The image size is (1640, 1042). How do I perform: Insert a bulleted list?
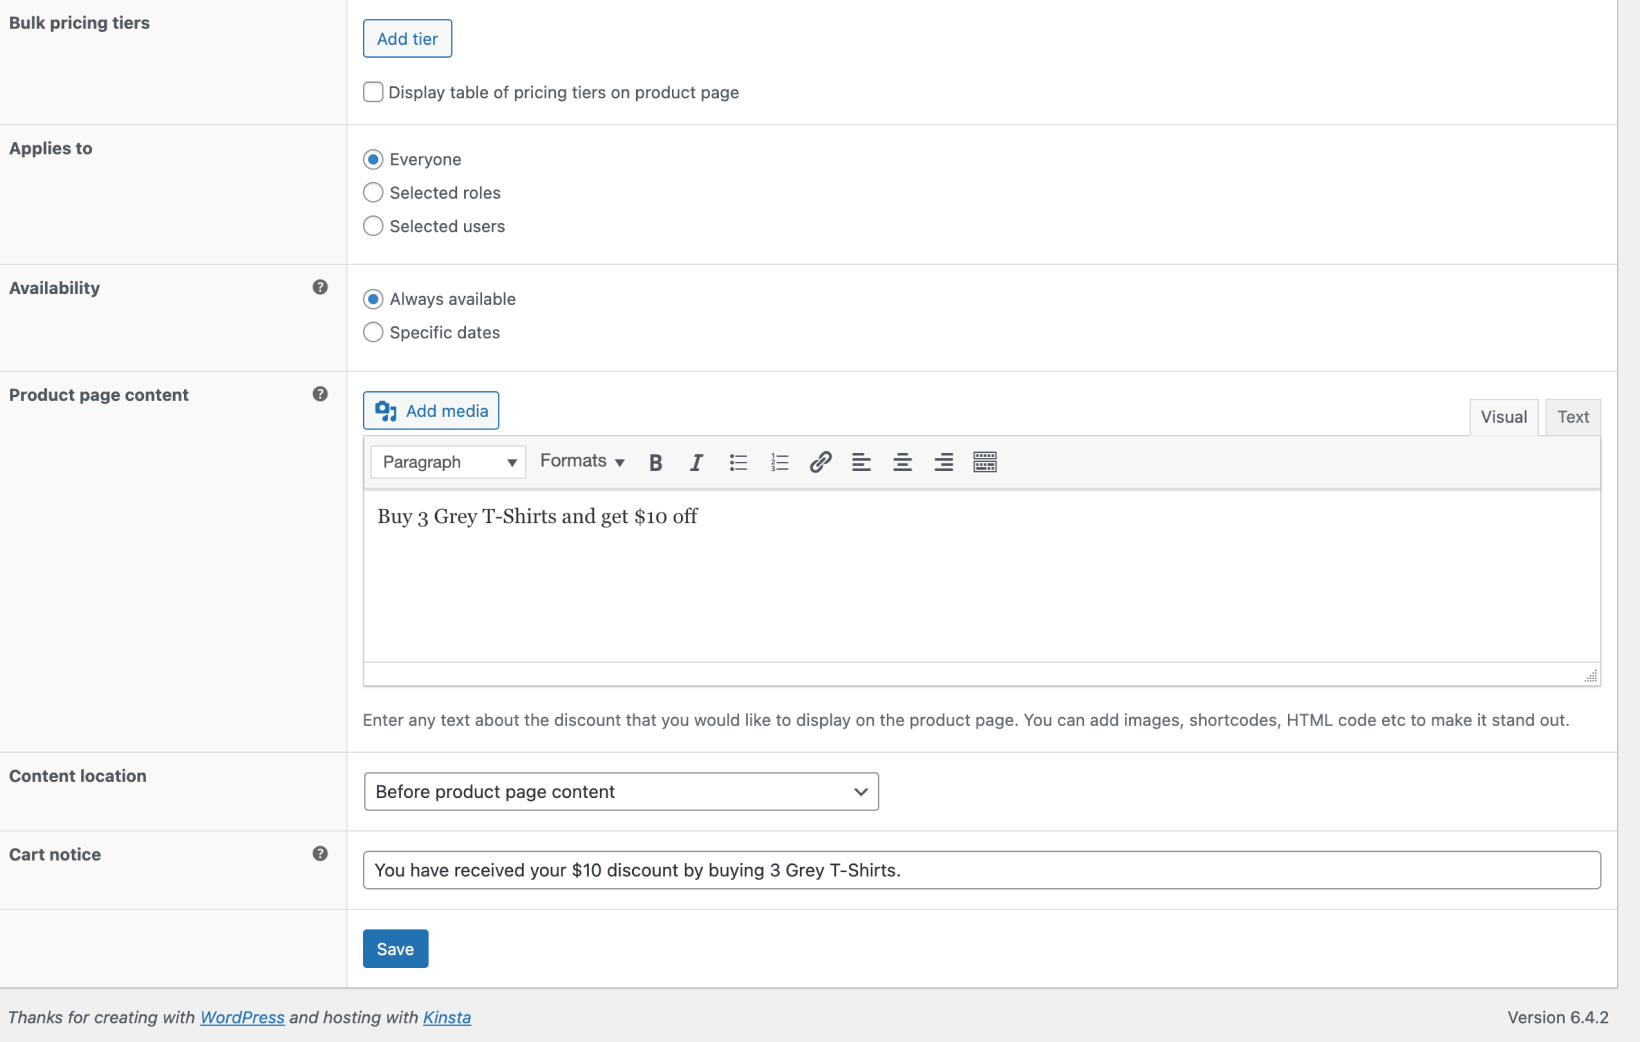[738, 462]
